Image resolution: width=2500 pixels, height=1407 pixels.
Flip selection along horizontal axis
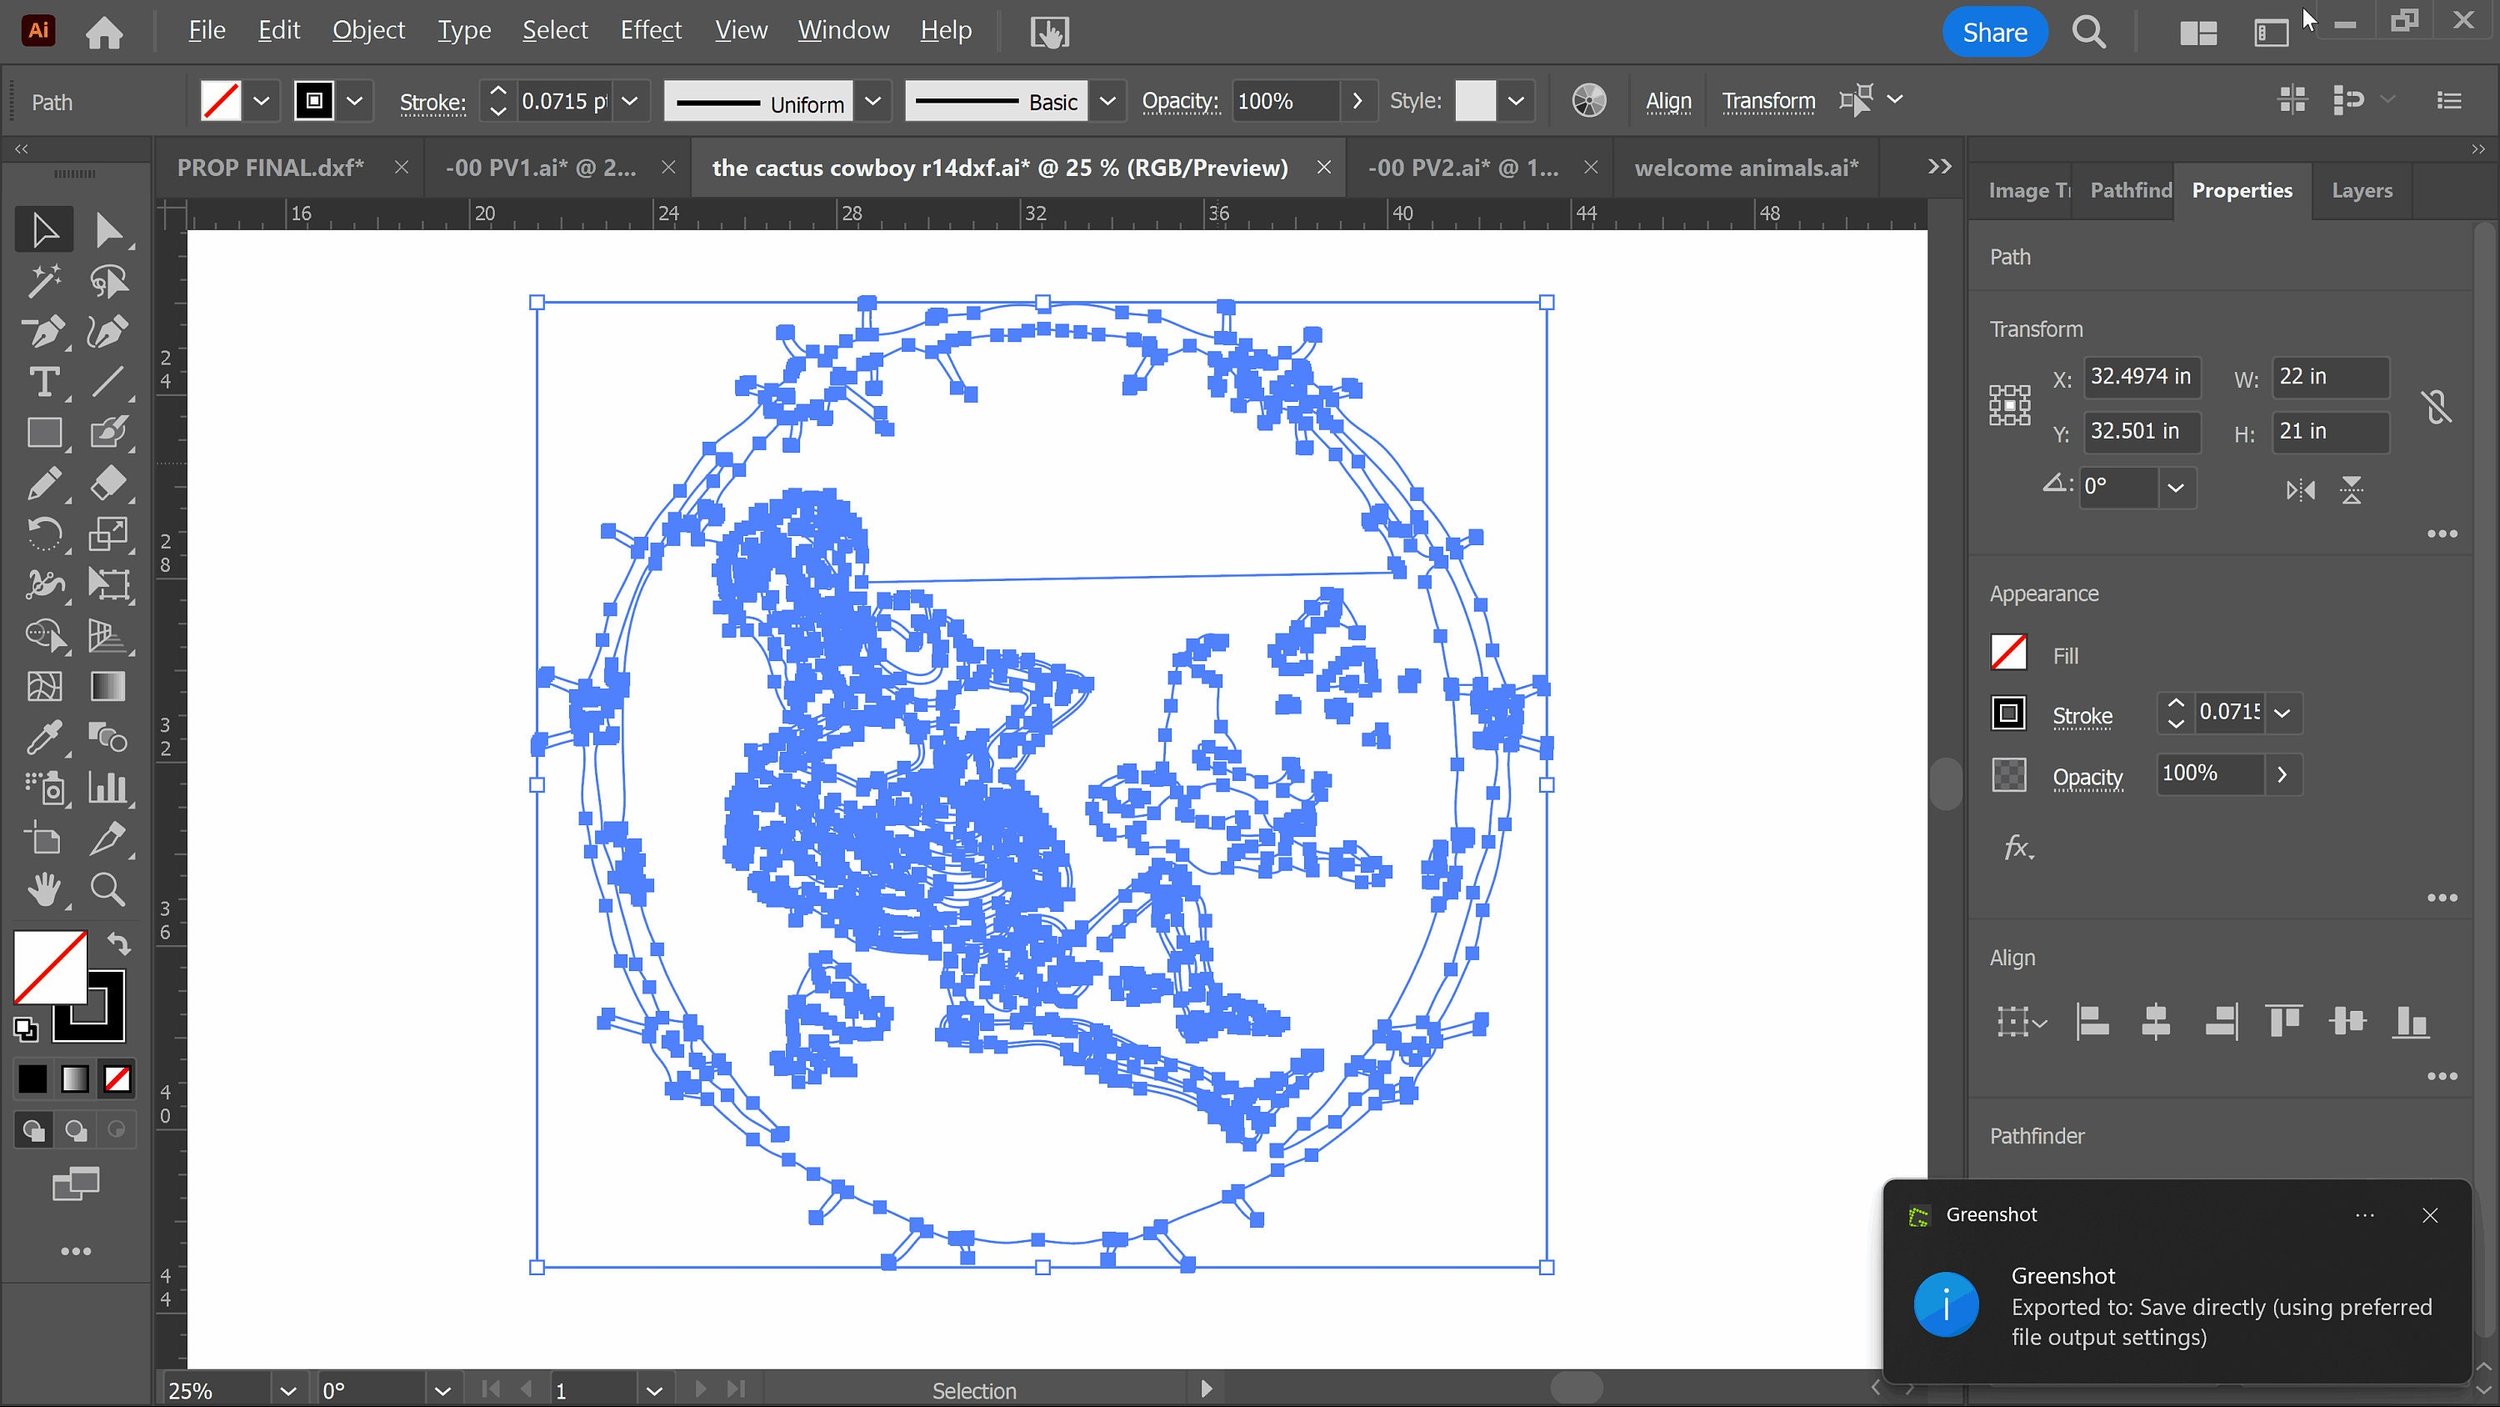[x=2300, y=490]
